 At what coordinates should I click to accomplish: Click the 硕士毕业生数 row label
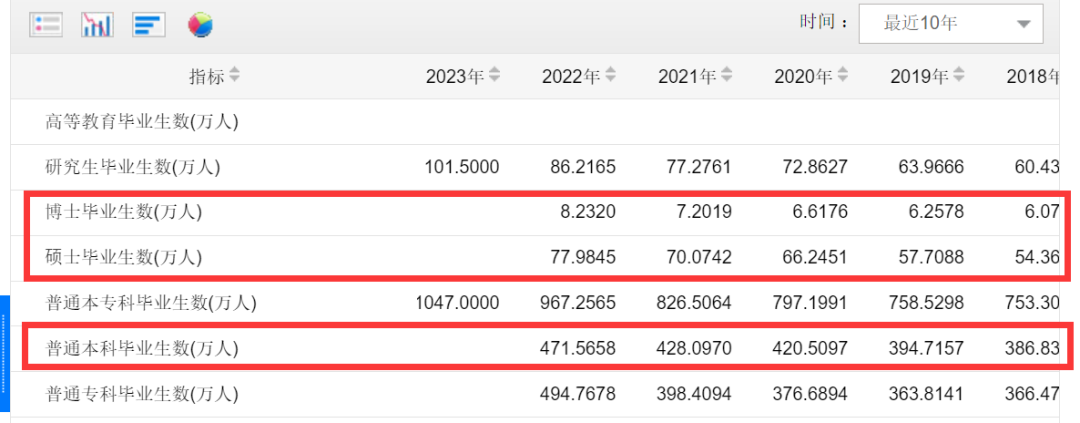125,257
